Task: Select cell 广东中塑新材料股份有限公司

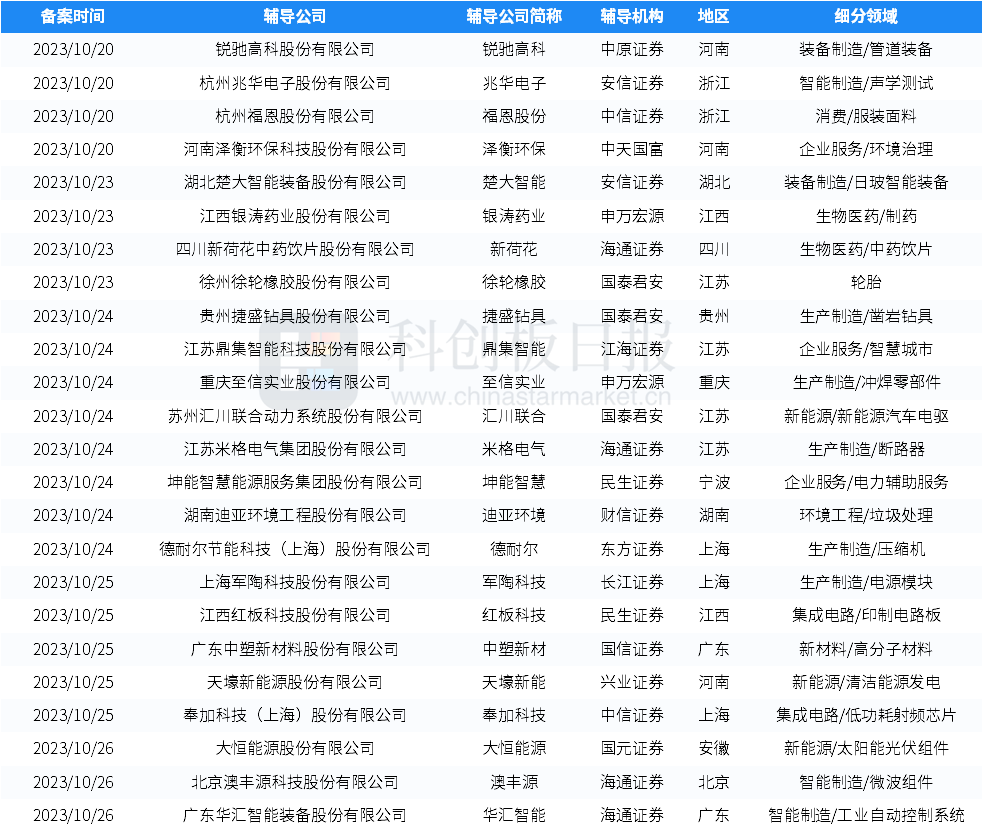Action: pyautogui.click(x=295, y=649)
